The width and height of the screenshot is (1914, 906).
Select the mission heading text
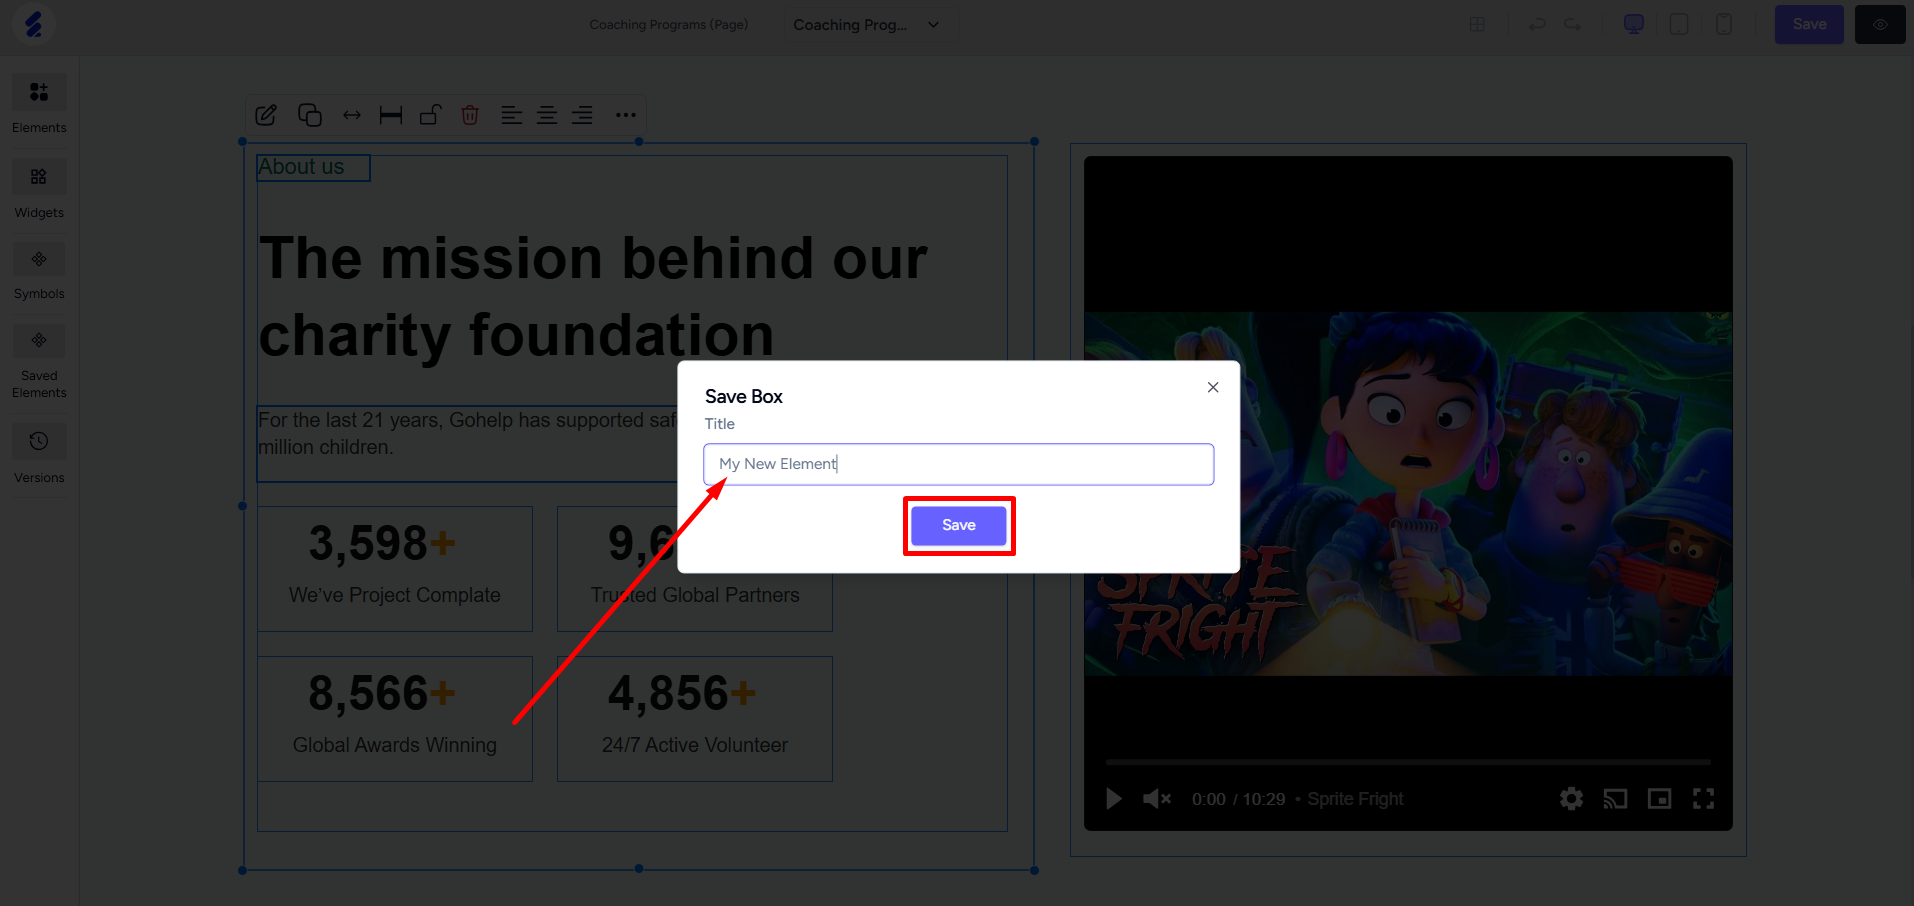tap(593, 296)
